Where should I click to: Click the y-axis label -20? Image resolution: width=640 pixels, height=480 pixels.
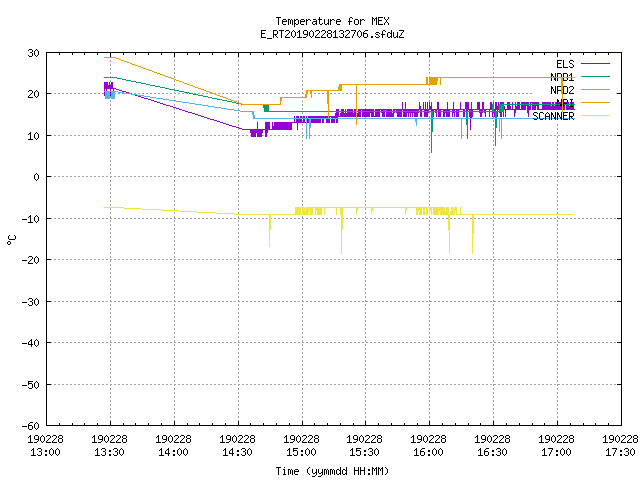click(31, 260)
